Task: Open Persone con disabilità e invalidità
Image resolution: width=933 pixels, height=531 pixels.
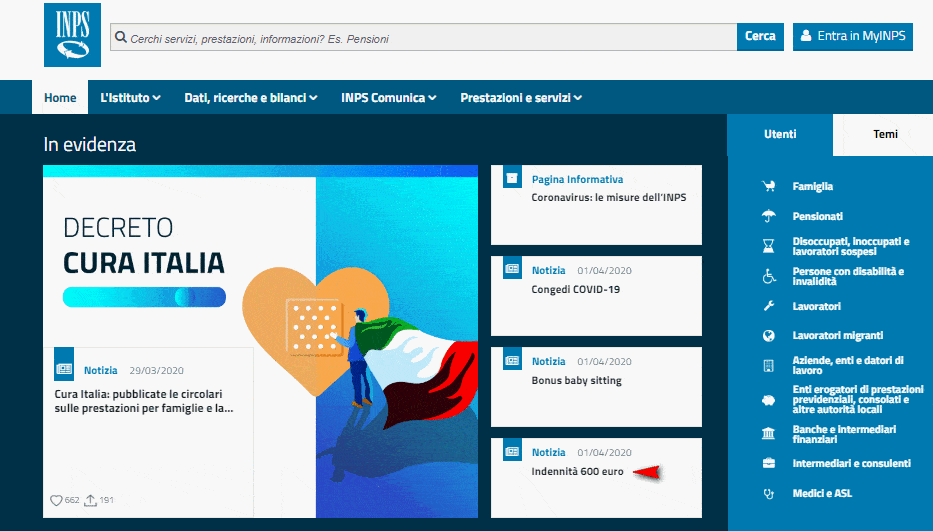Action: point(848,276)
